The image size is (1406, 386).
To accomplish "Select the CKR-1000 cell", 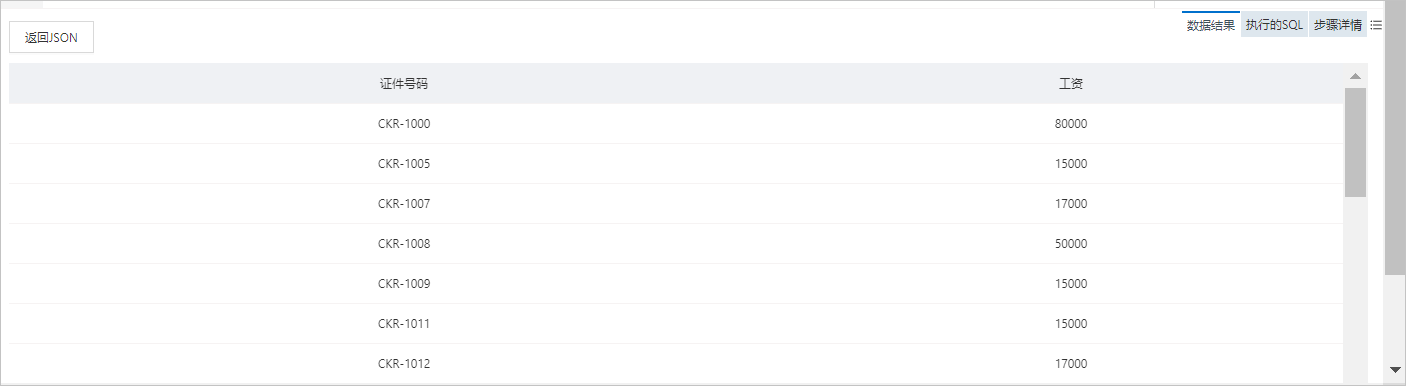I will click(x=404, y=124).
